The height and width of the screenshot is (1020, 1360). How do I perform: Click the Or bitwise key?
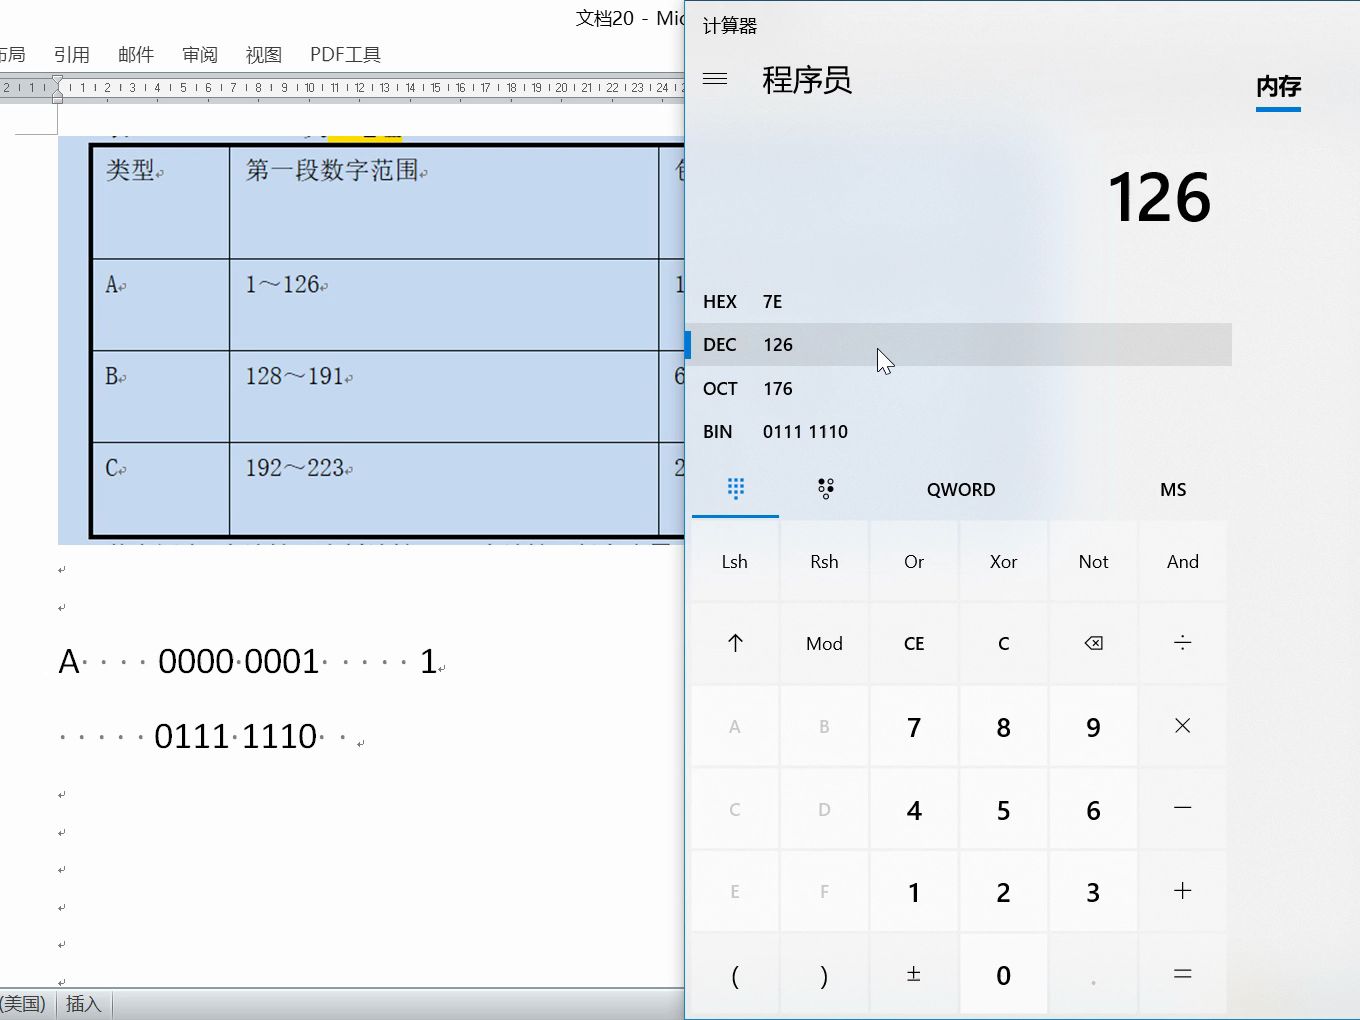(914, 561)
